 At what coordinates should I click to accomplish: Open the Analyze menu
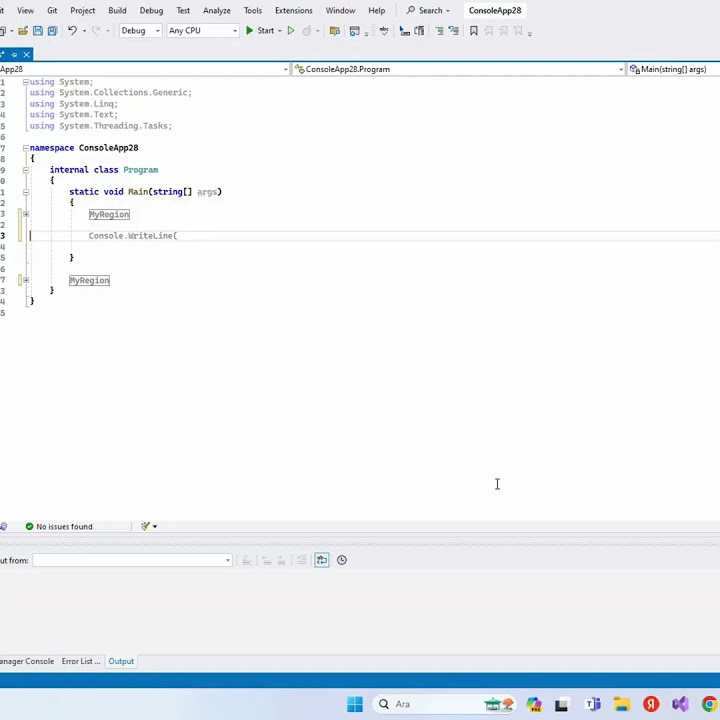[x=217, y=10]
